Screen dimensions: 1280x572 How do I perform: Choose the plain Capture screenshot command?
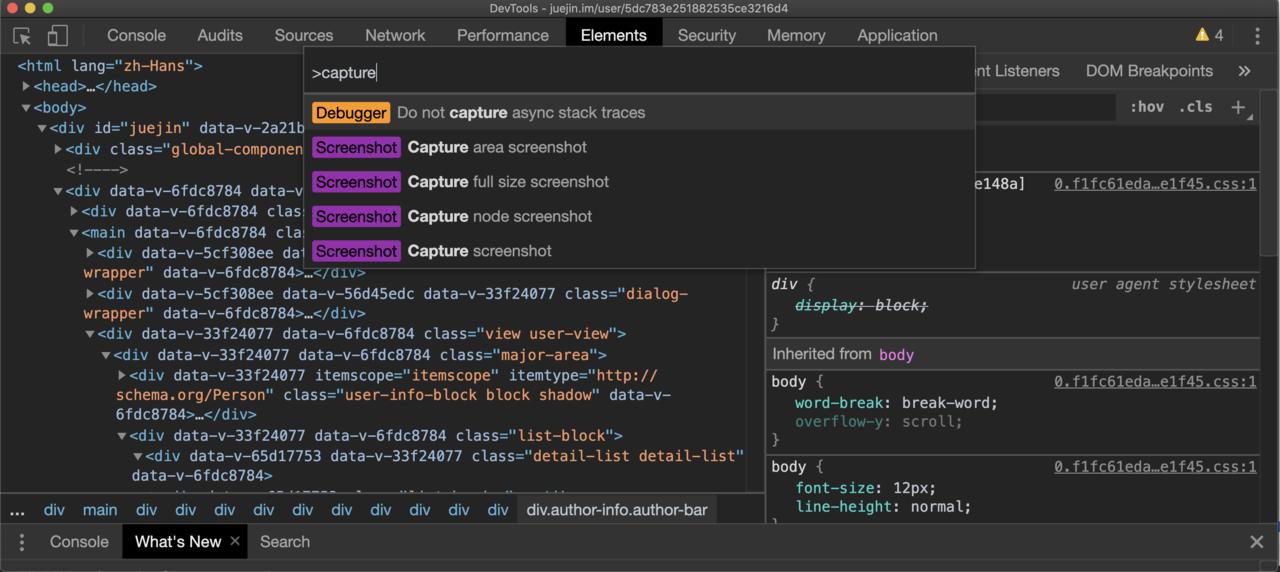(x=639, y=251)
